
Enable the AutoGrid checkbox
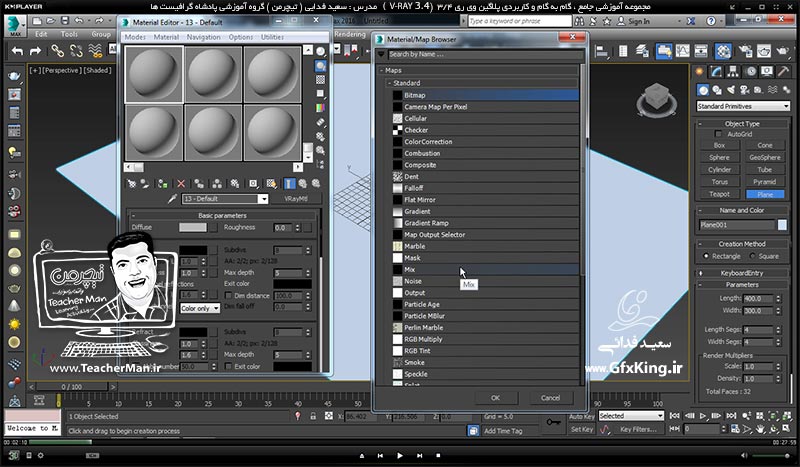718,134
